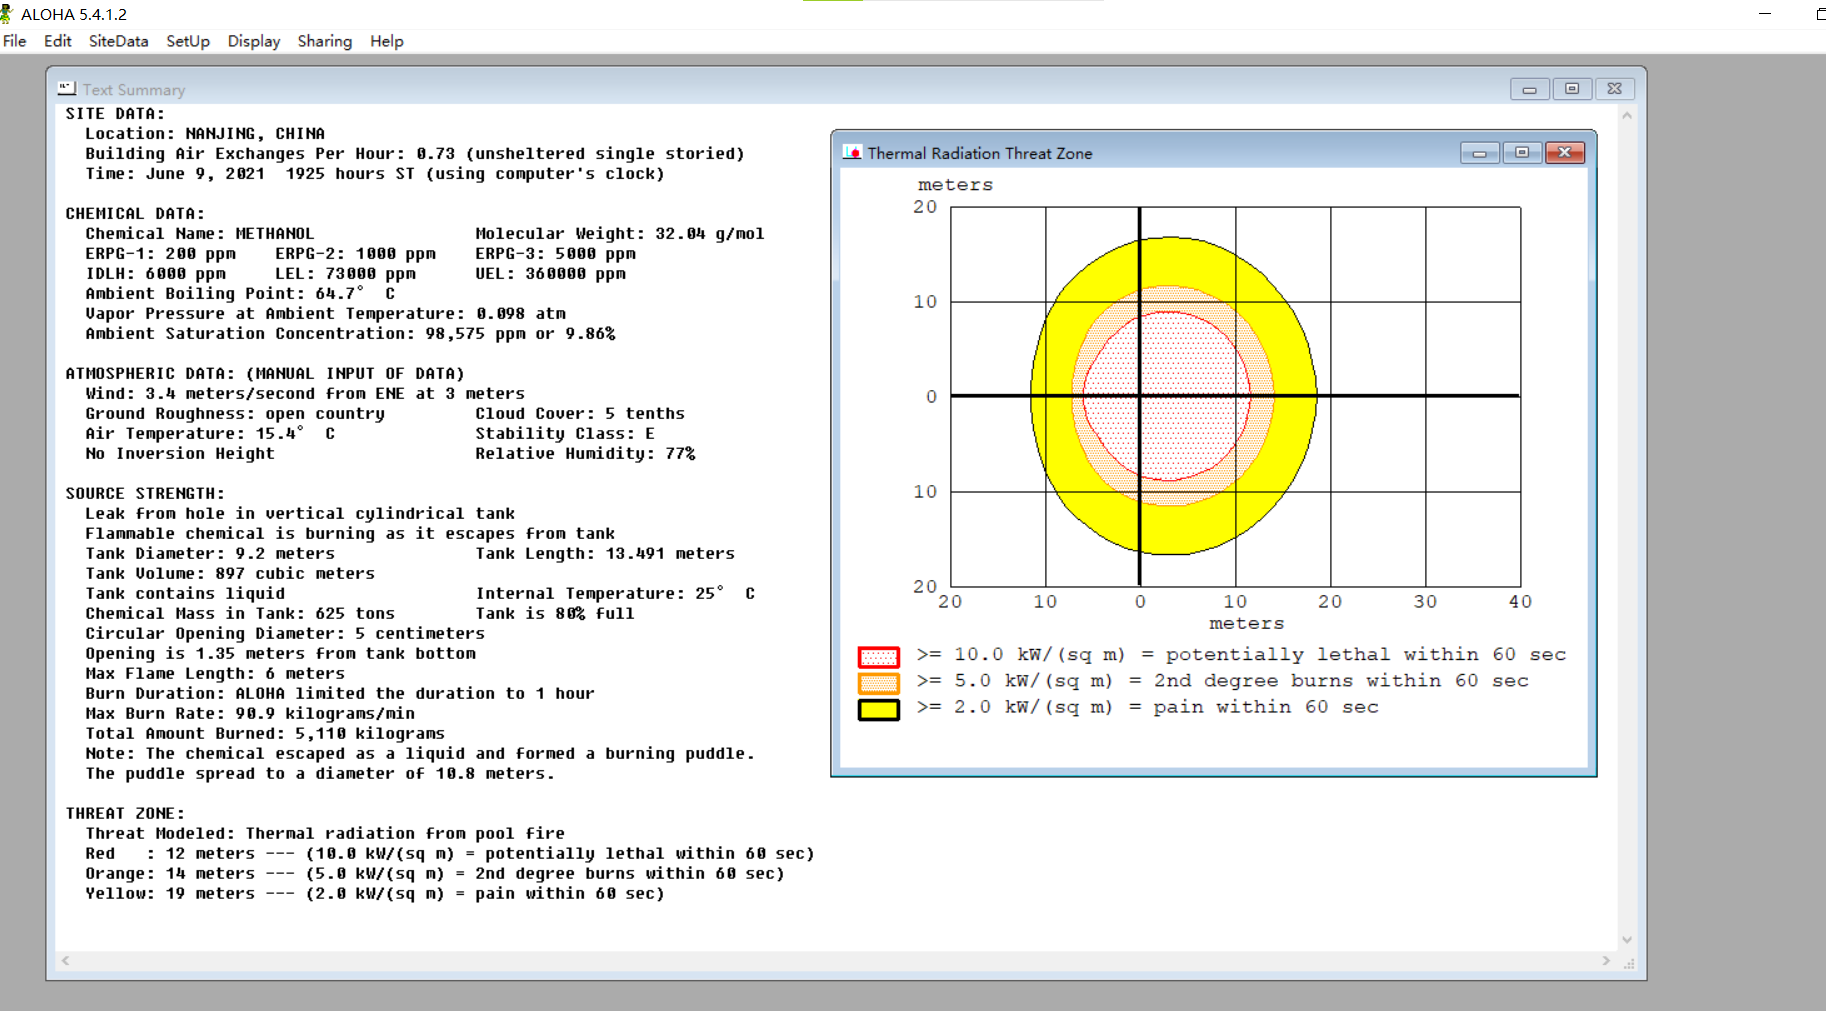This screenshot has height=1011, width=1826.
Task: Click 'Chemical Mass in Tank: 625 tons'
Action: pyautogui.click(x=240, y=614)
